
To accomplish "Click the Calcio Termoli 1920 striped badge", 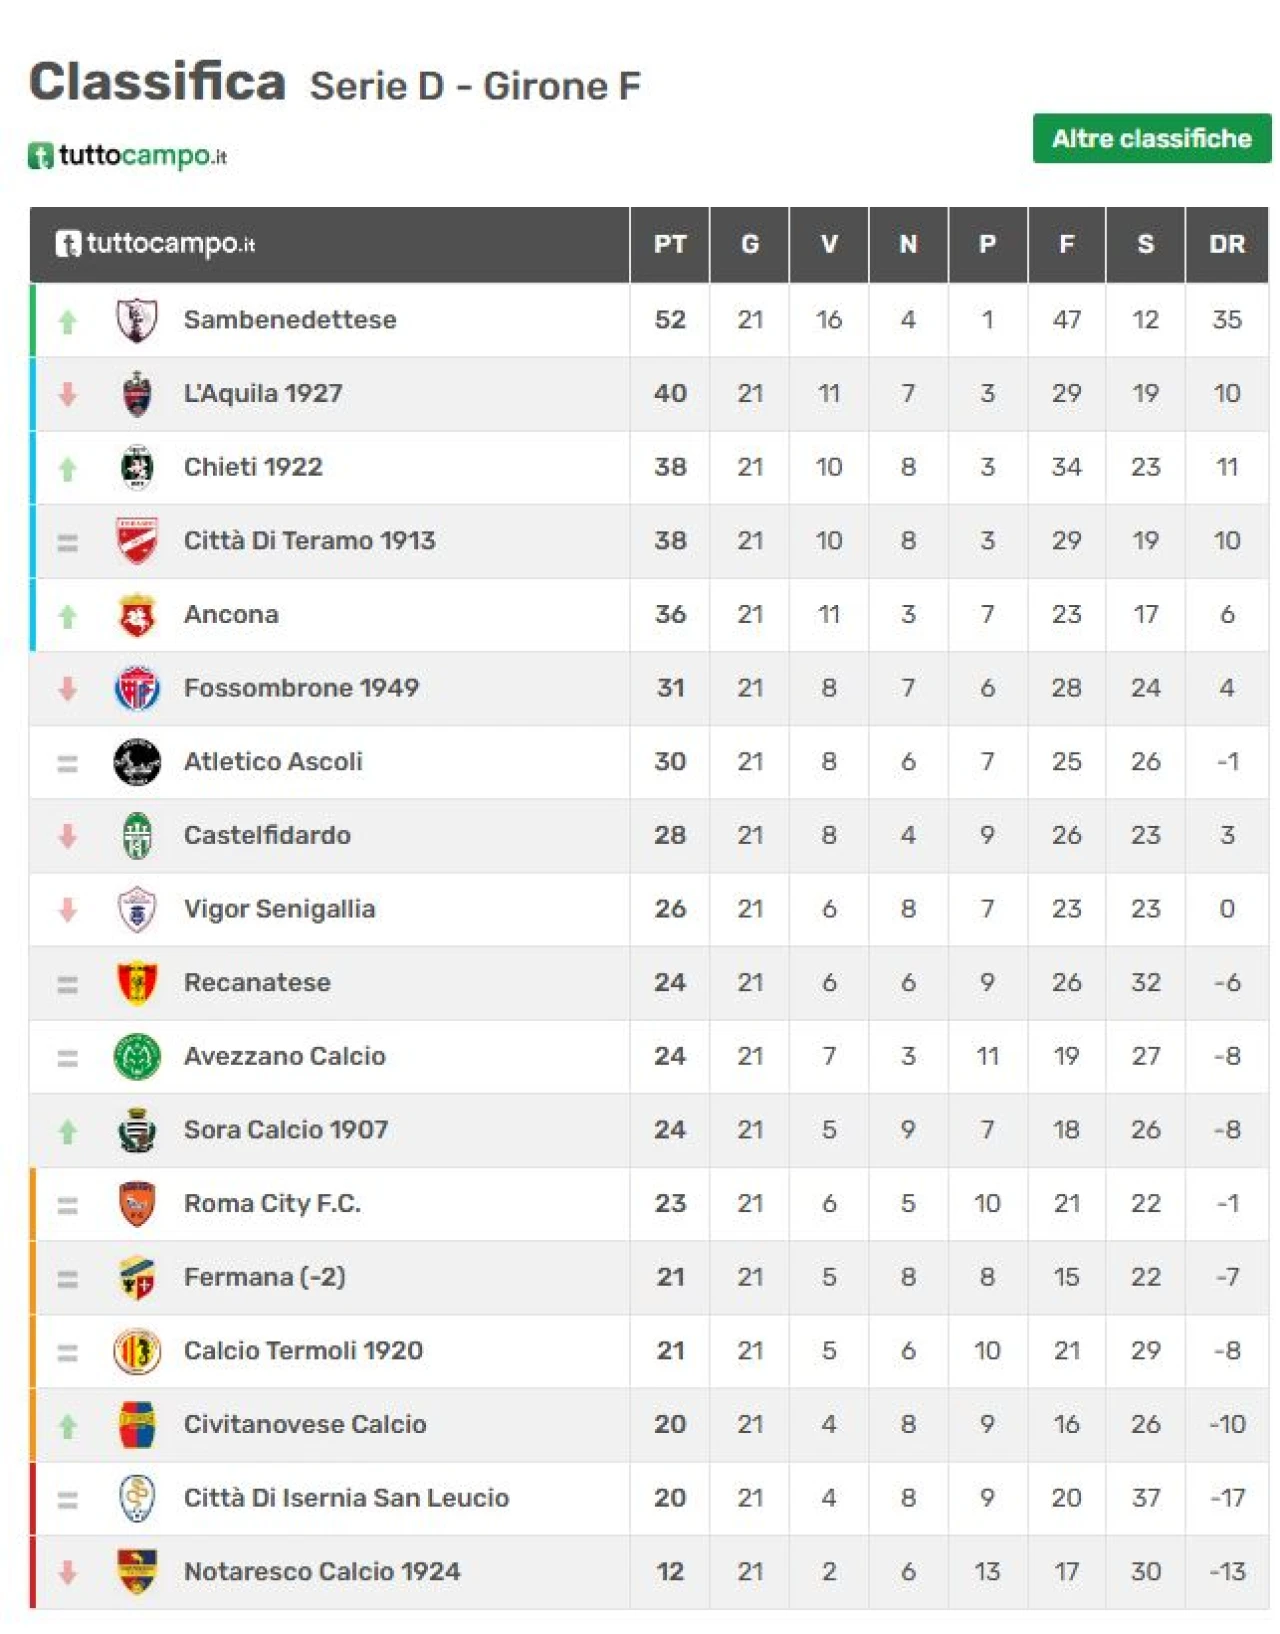I will click(137, 1351).
